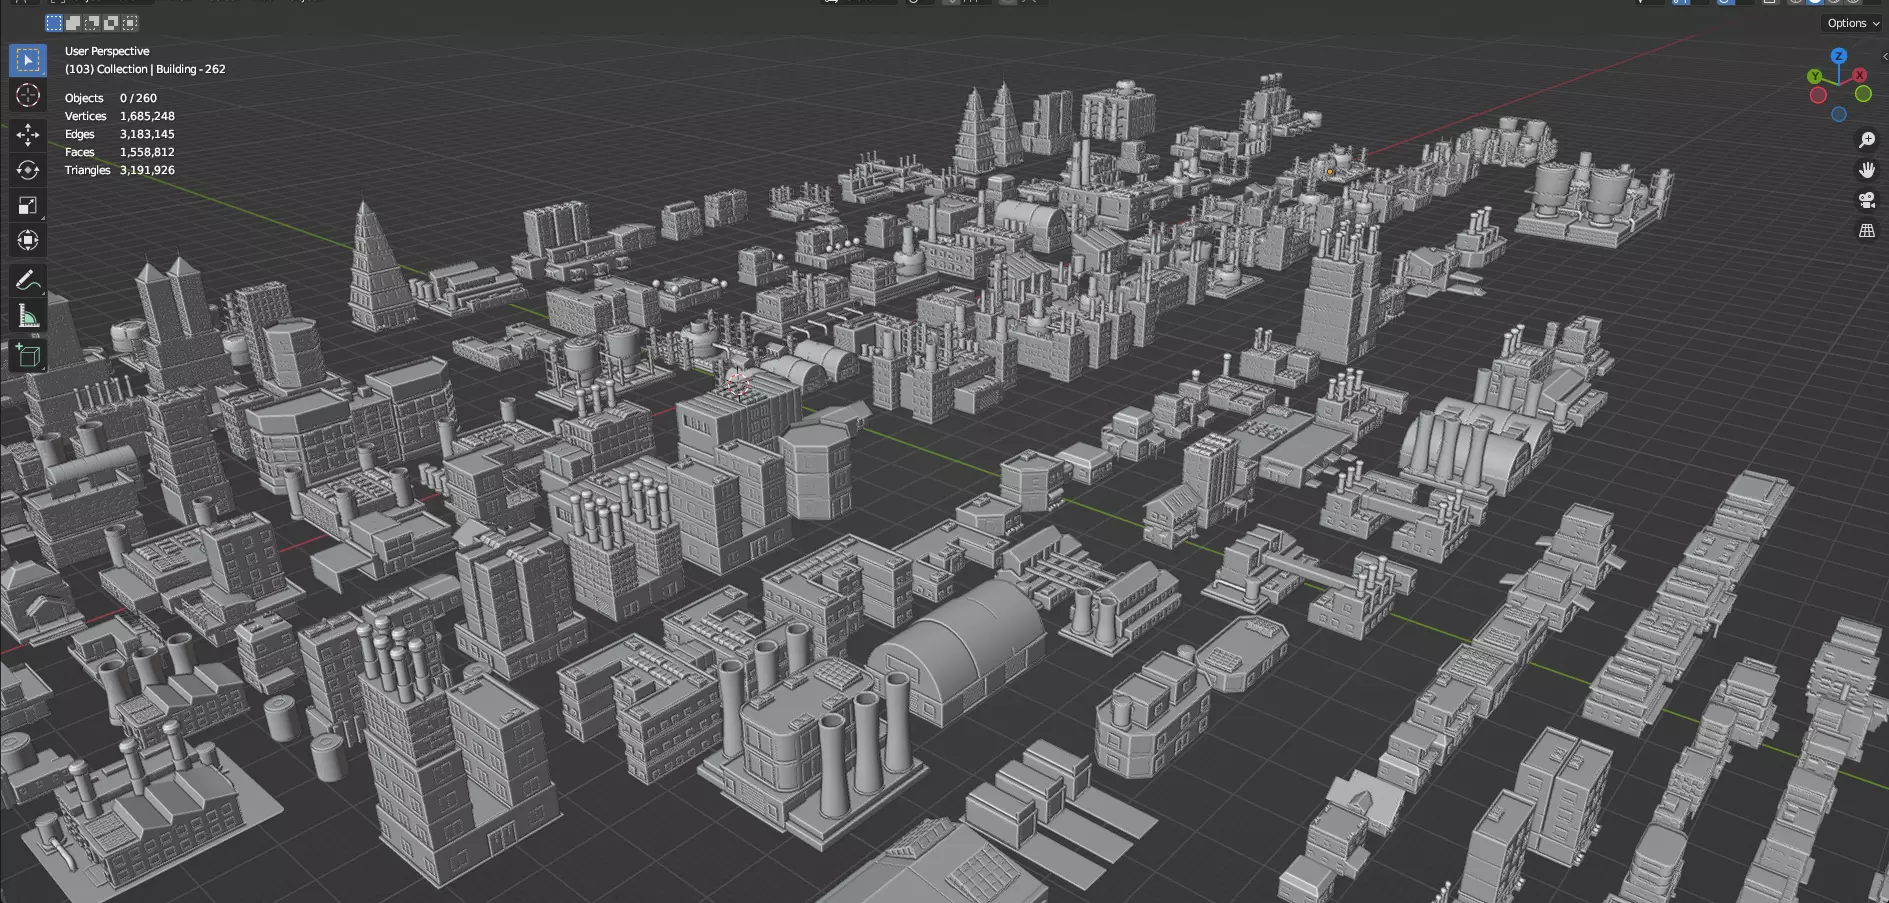Select the Select Box tool
The height and width of the screenshot is (903, 1889).
coord(28,60)
